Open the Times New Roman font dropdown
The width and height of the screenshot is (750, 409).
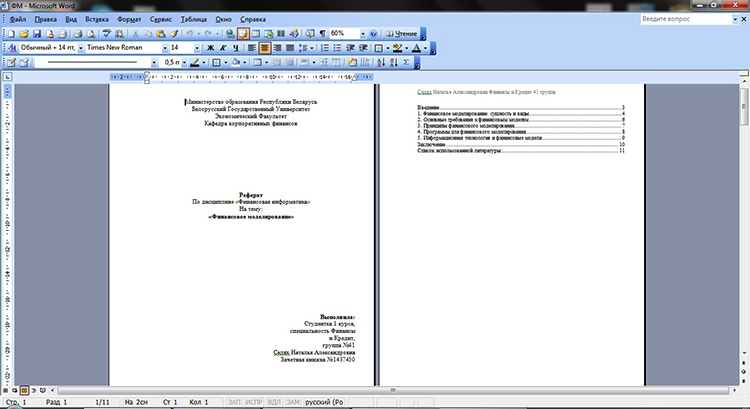pos(165,48)
